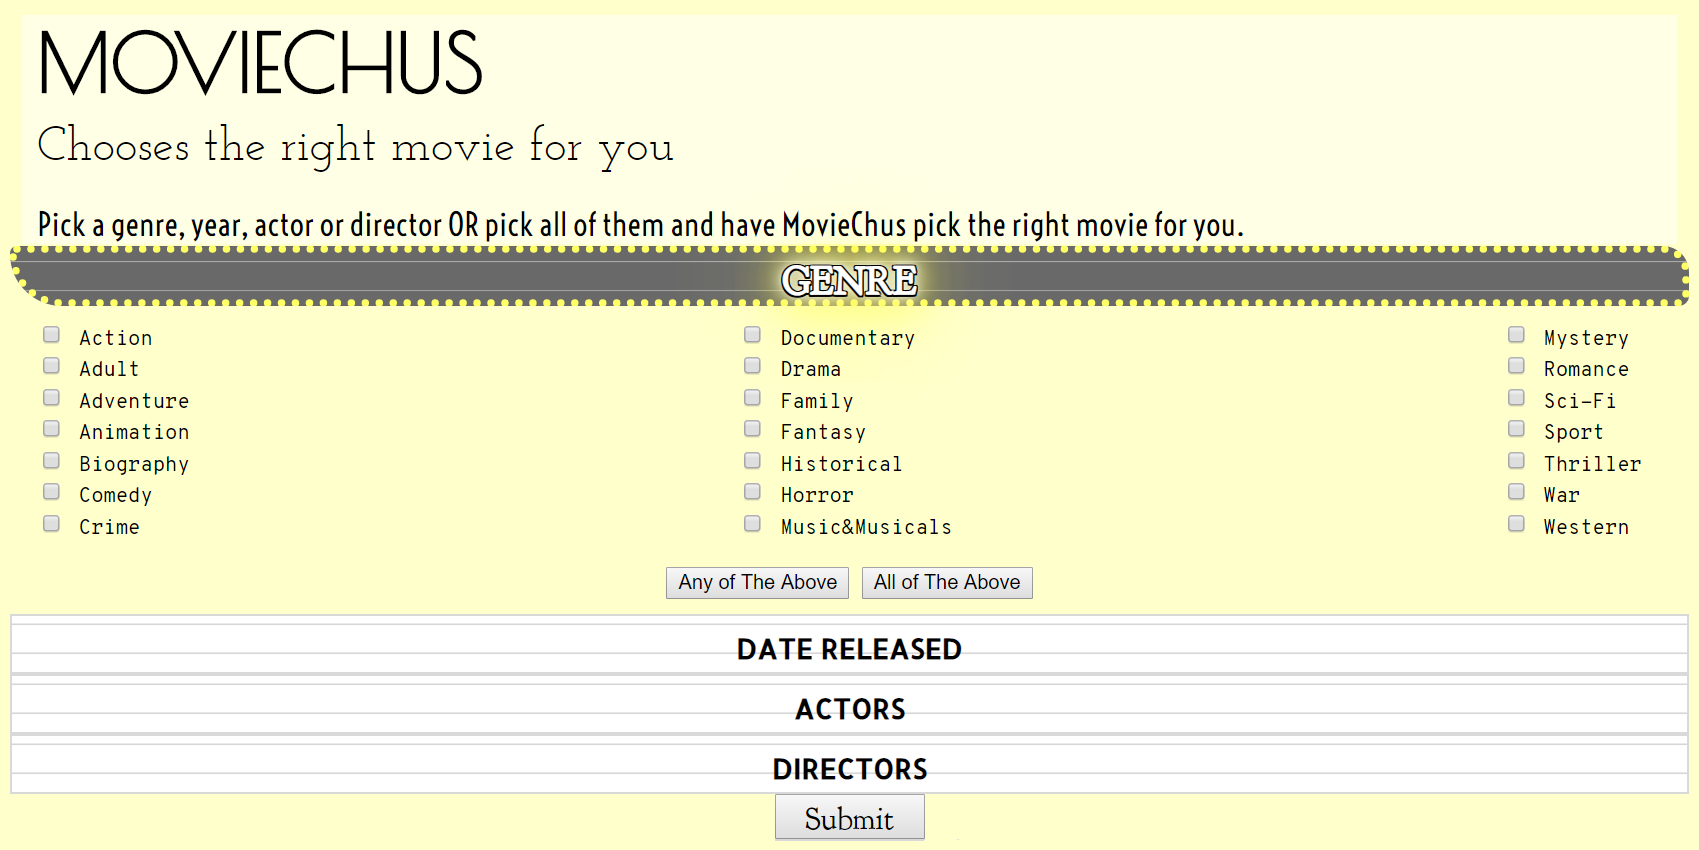Check the Crime genre checkbox
The width and height of the screenshot is (1699, 850).
click(52, 524)
